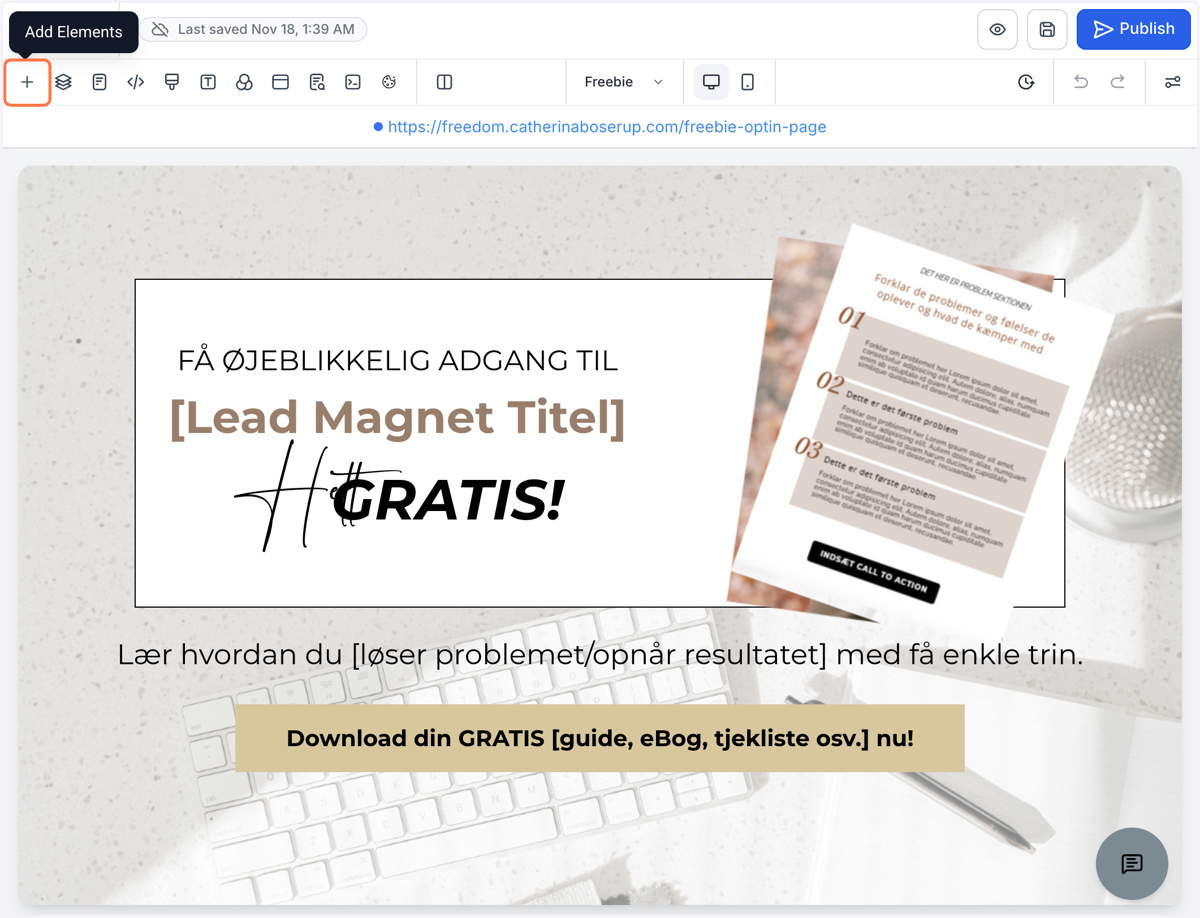Click the Download din GRATIS button
Screen dimensions: 1200x918
(600, 738)
